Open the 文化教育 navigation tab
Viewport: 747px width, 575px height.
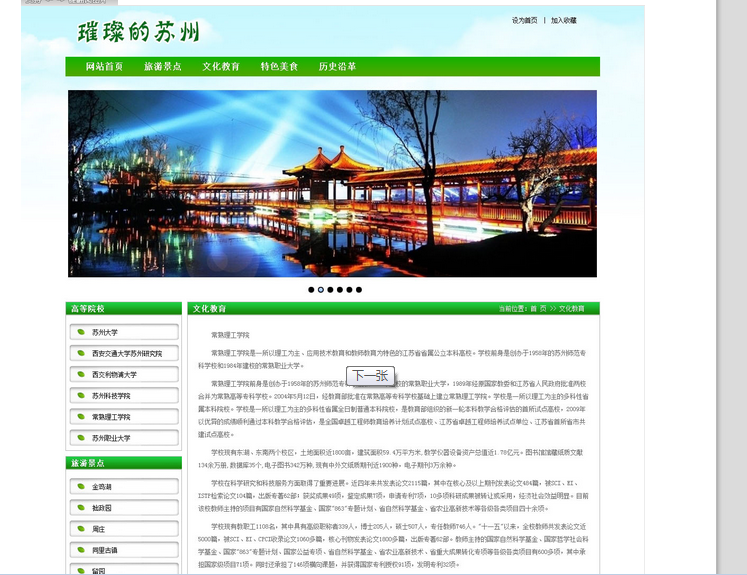(x=221, y=67)
